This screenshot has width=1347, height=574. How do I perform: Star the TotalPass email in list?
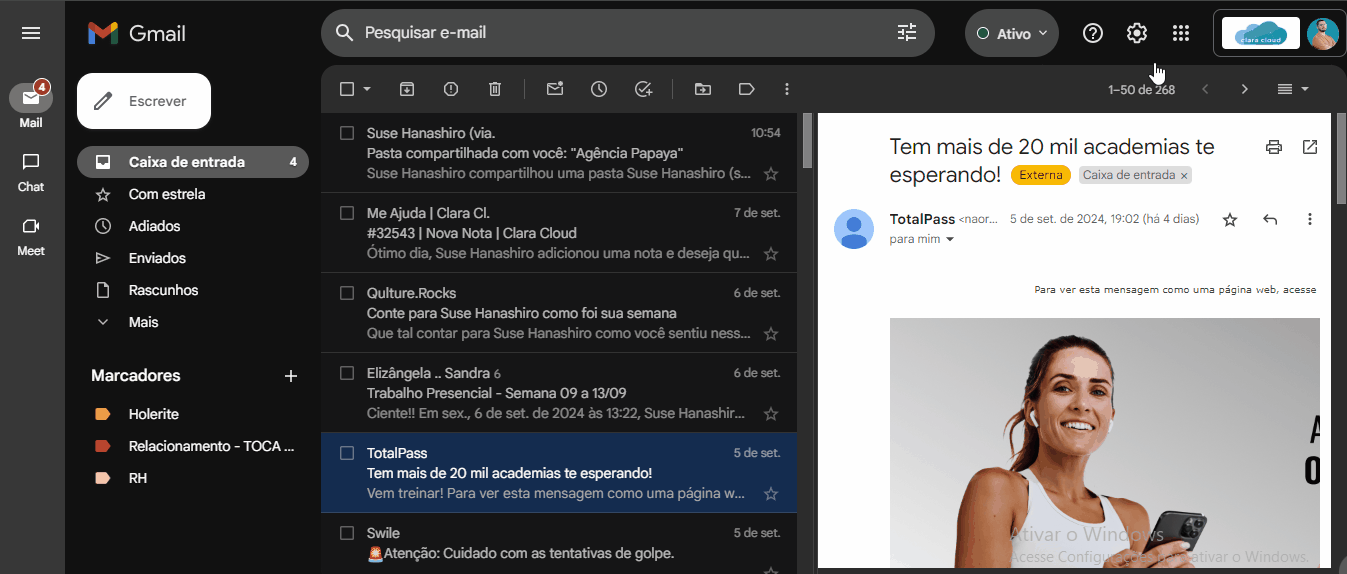pos(771,494)
